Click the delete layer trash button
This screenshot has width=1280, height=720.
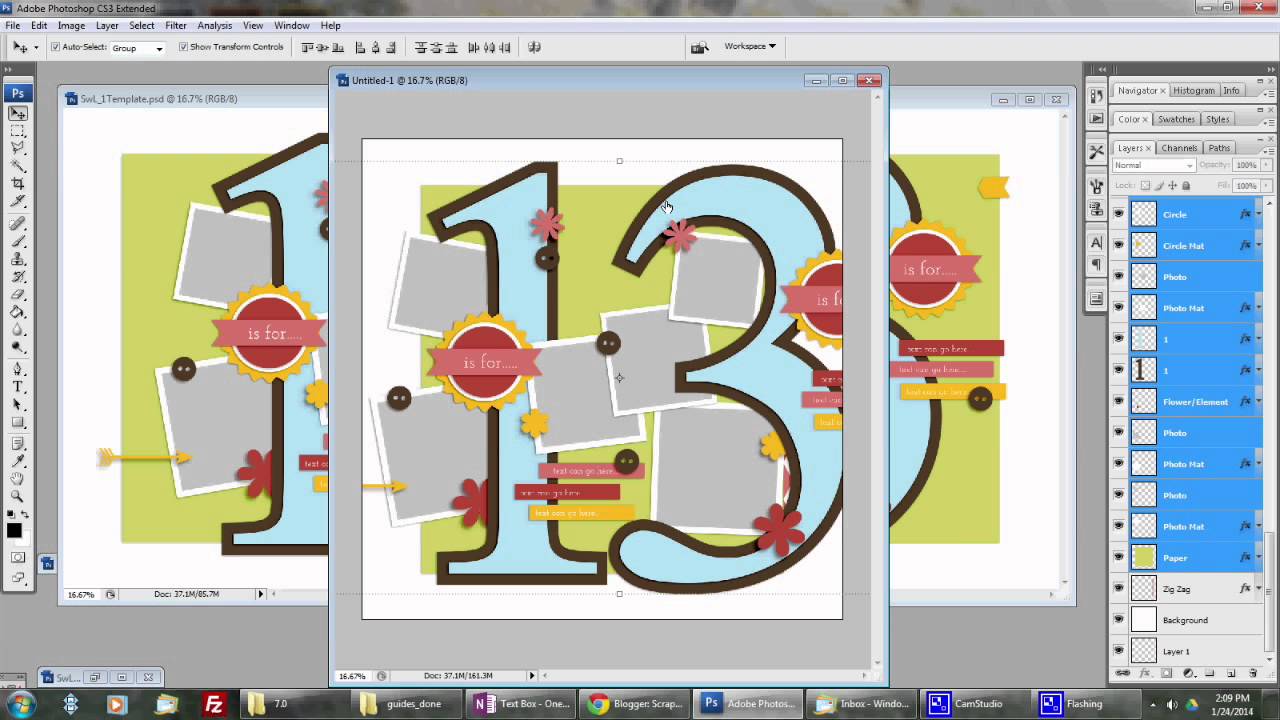tap(1253, 674)
